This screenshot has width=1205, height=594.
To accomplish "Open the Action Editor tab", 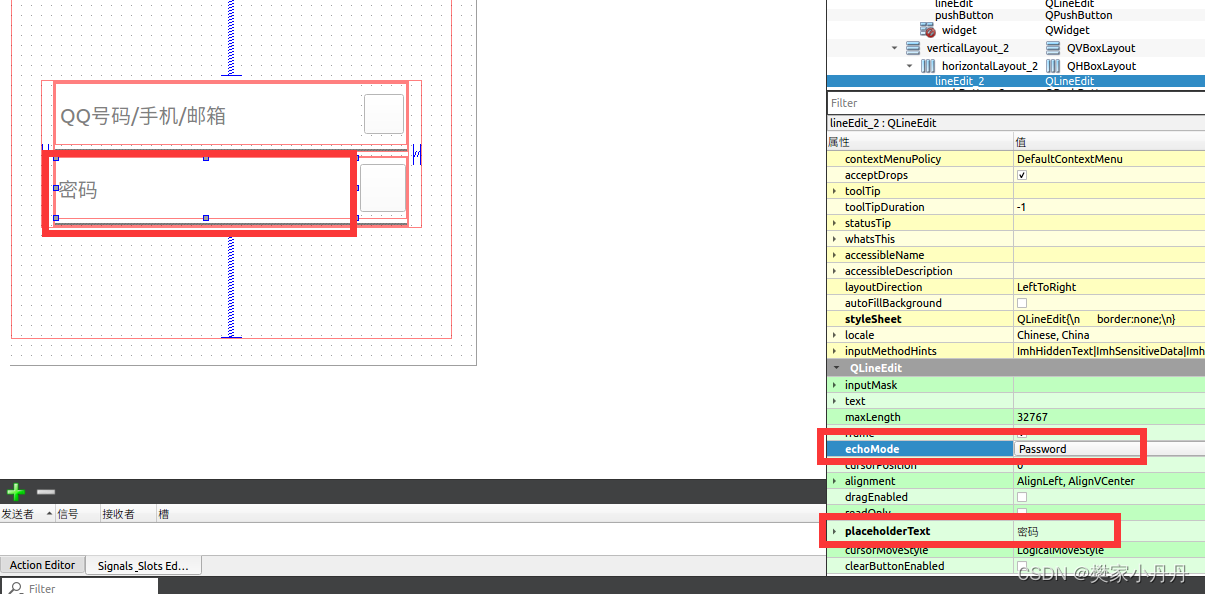I will pos(42,565).
